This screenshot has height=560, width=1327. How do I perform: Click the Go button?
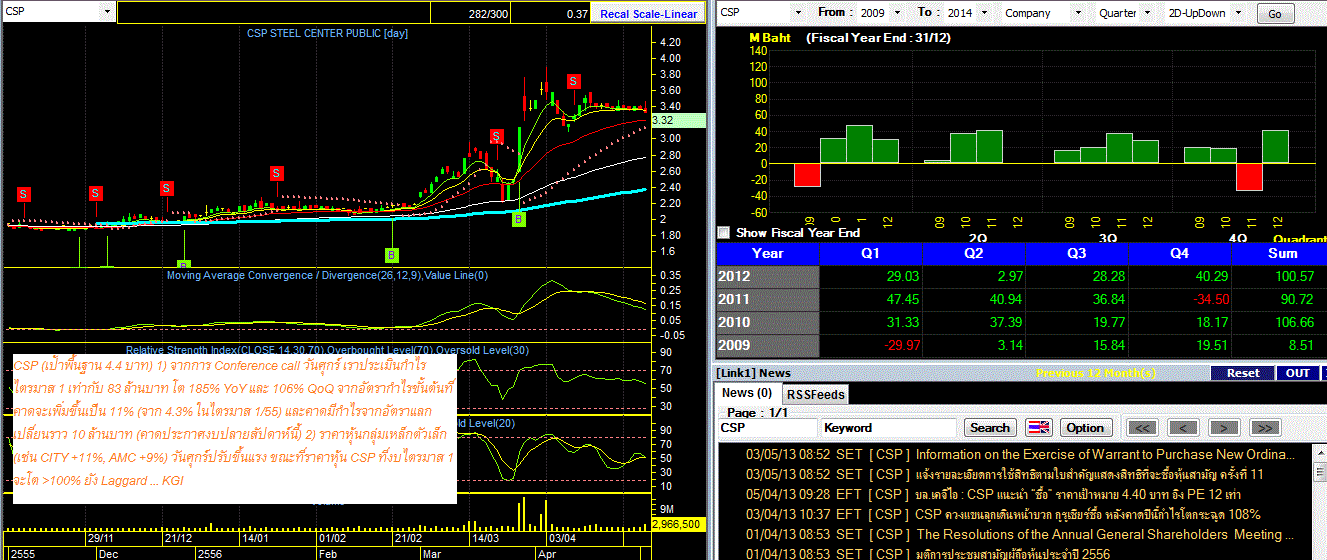tap(1275, 14)
